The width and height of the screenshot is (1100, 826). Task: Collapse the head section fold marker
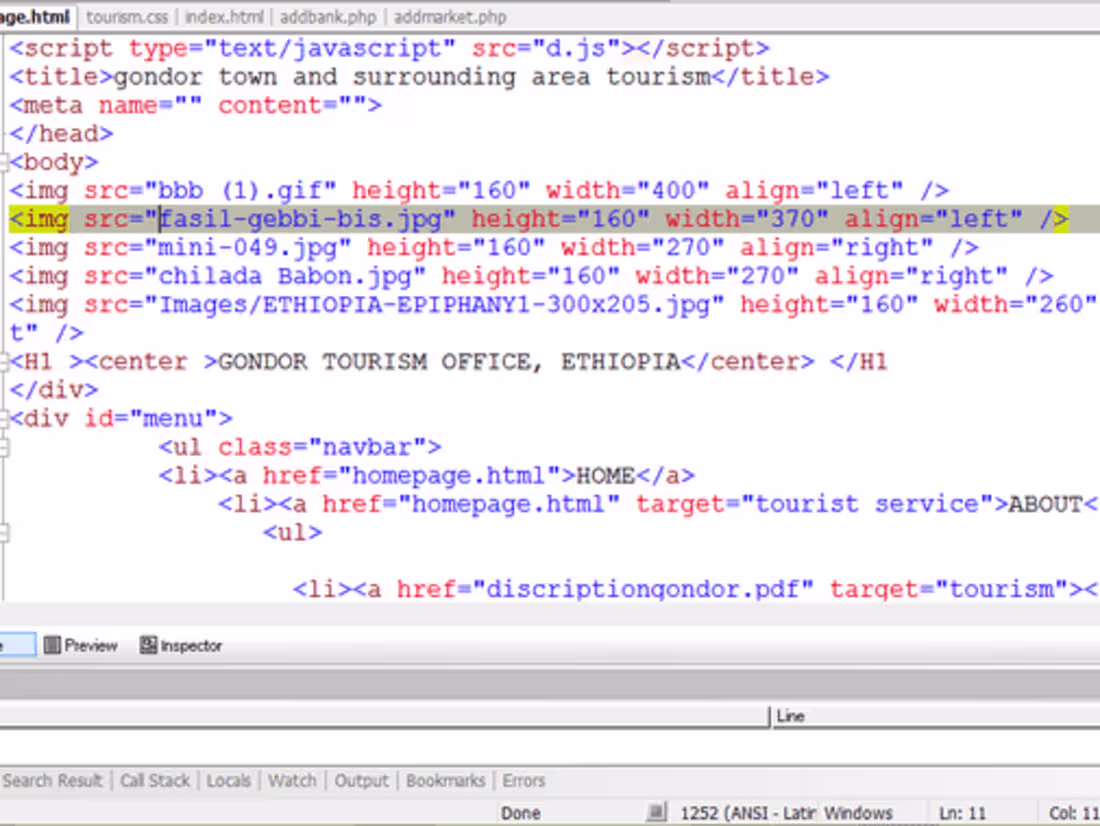pos(4,133)
